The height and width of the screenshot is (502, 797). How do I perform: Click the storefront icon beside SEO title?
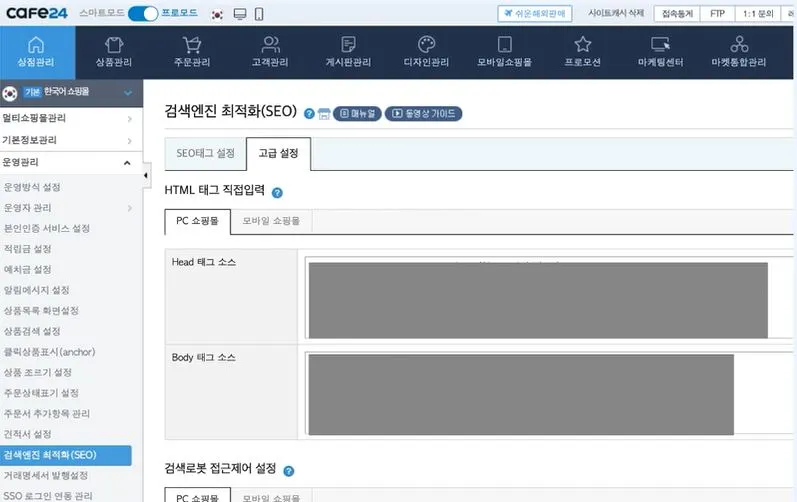coord(324,114)
